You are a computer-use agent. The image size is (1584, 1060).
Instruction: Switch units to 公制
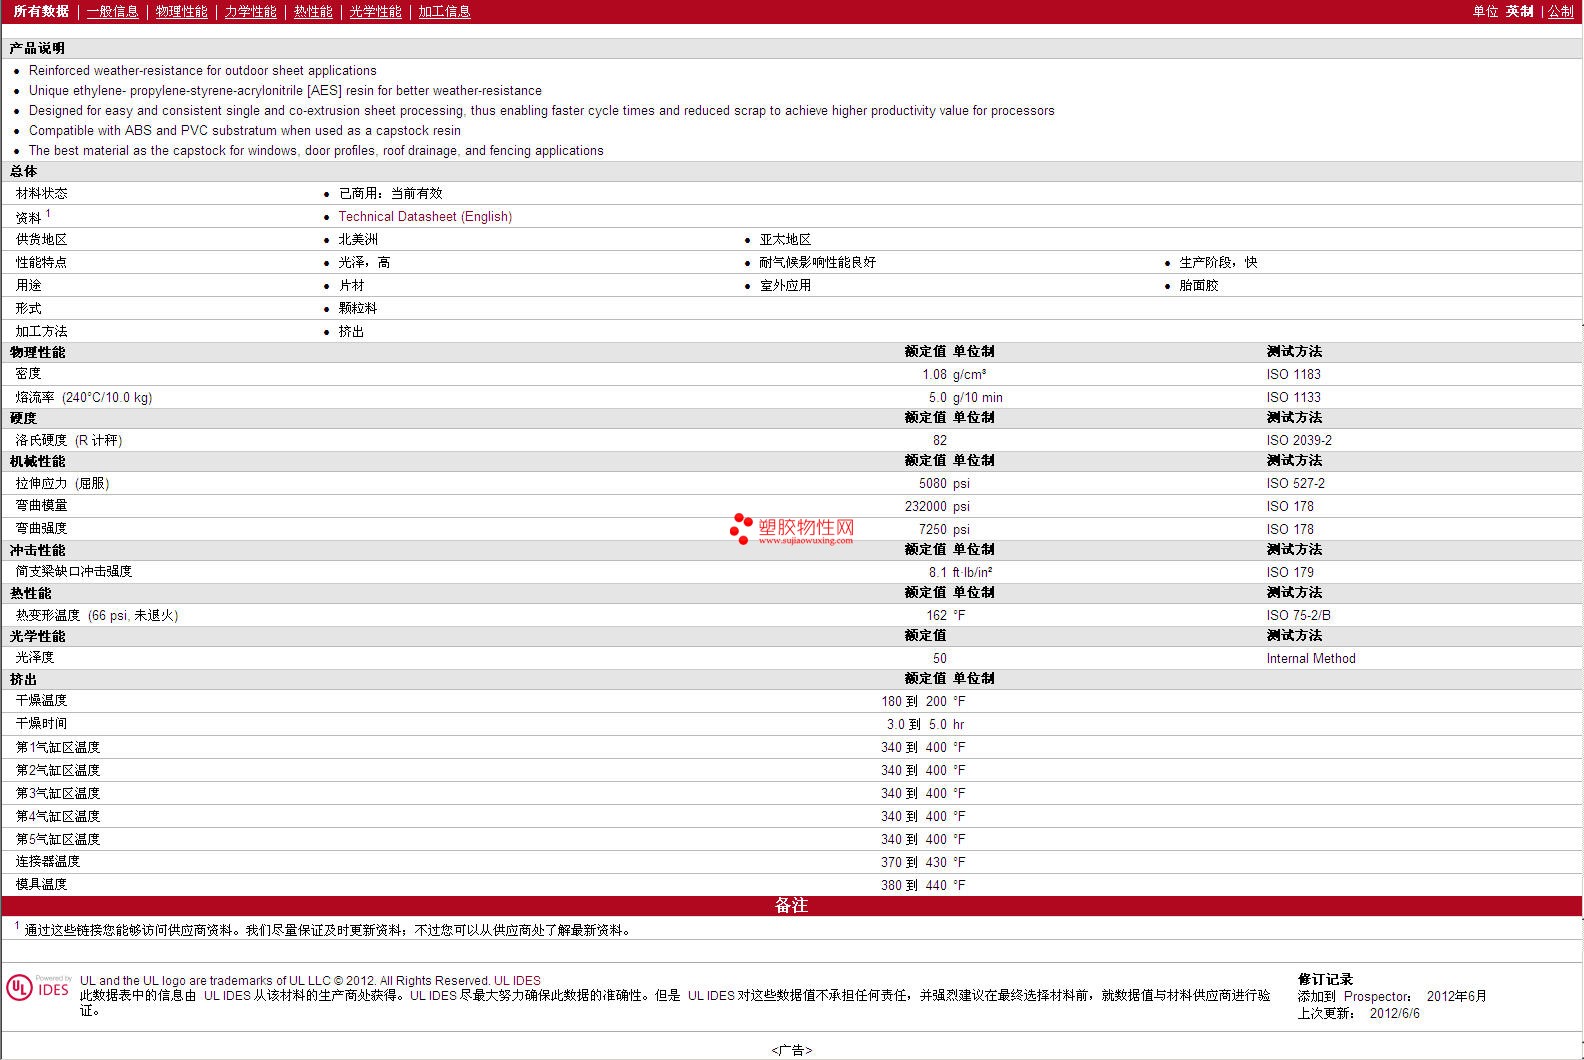(x=1561, y=11)
